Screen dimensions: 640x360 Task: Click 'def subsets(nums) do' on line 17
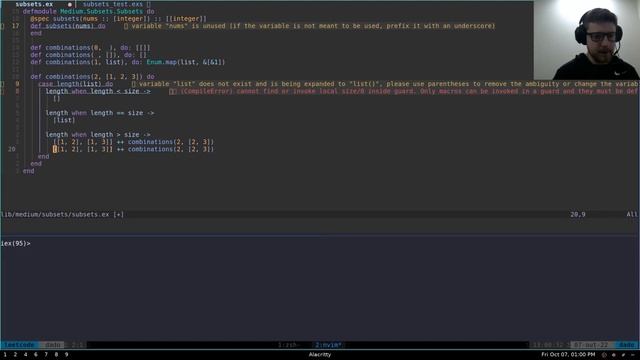(x=68, y=26)
